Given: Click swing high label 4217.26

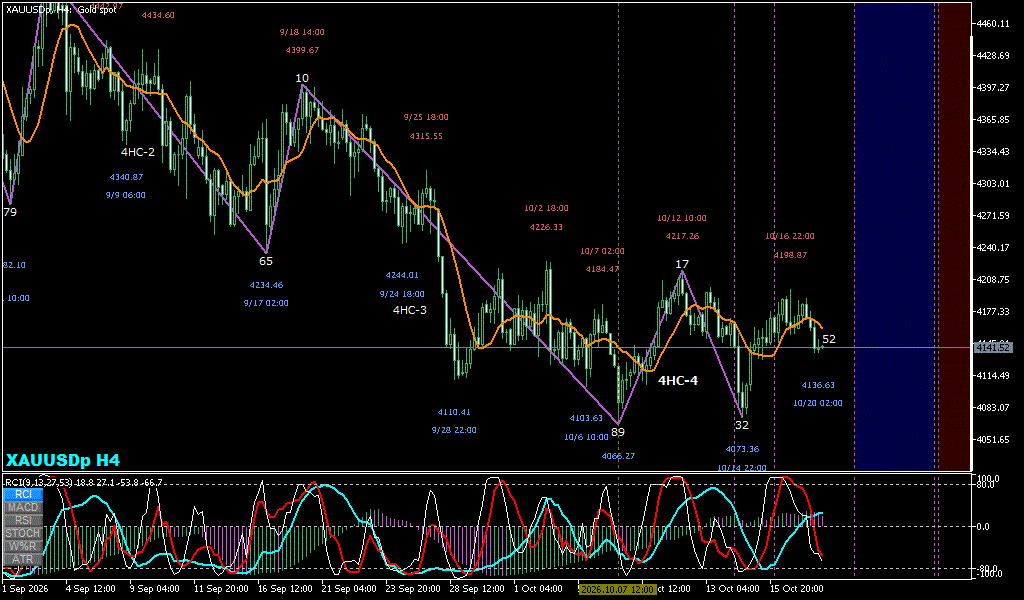Looking at the screenshot, I should tap(682, 236).
